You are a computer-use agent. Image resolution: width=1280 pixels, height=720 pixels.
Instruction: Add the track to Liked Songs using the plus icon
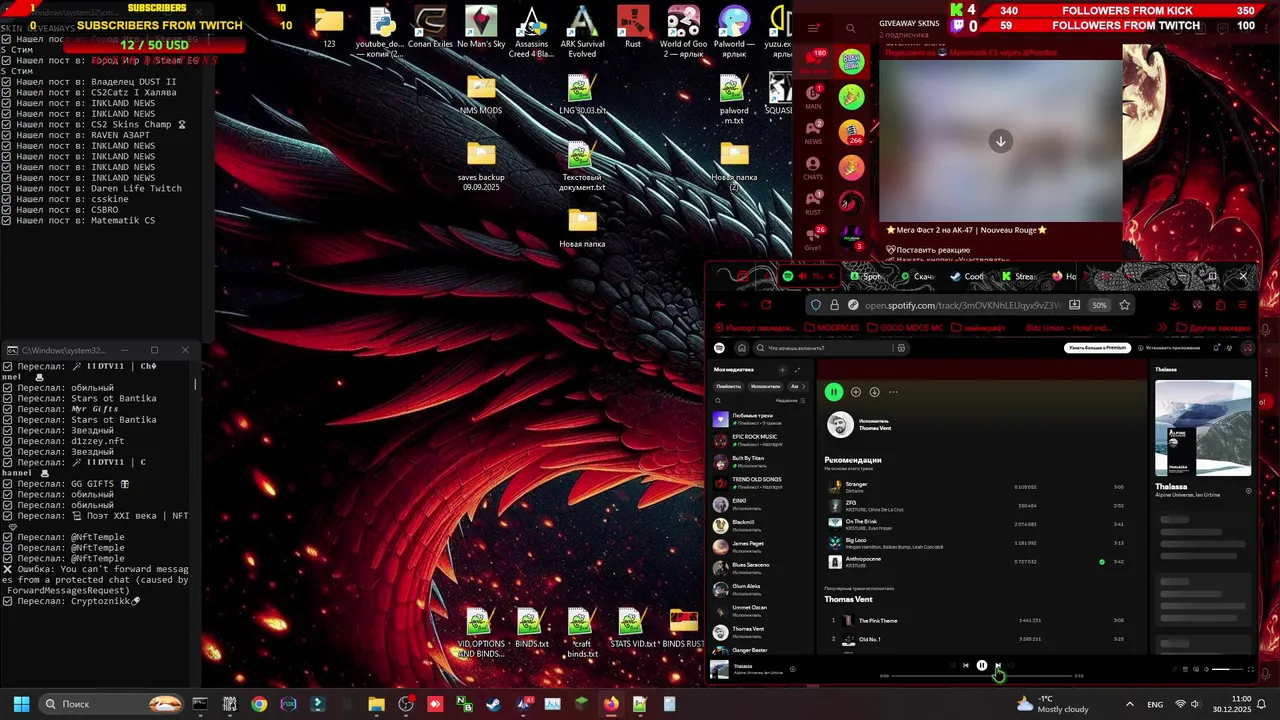[x=856, y=392]
